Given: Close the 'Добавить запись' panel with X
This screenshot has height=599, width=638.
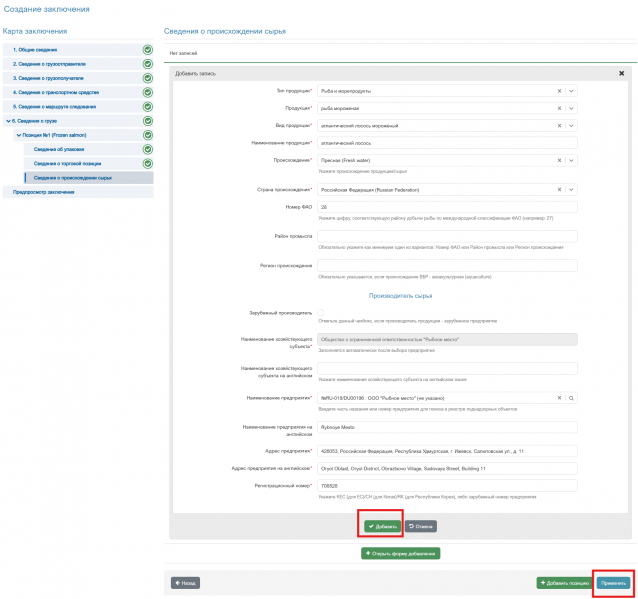Looking at the screenshot, I should (621, 73).
